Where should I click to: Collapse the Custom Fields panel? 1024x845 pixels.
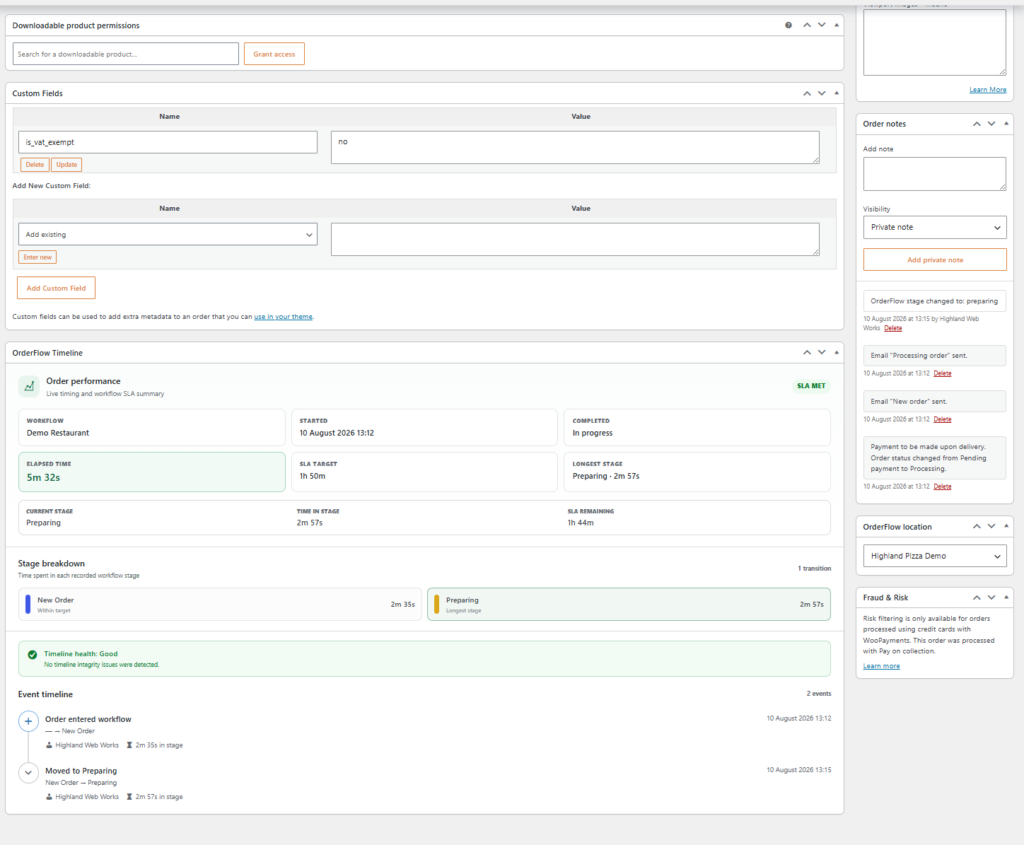tap(837, 93)
